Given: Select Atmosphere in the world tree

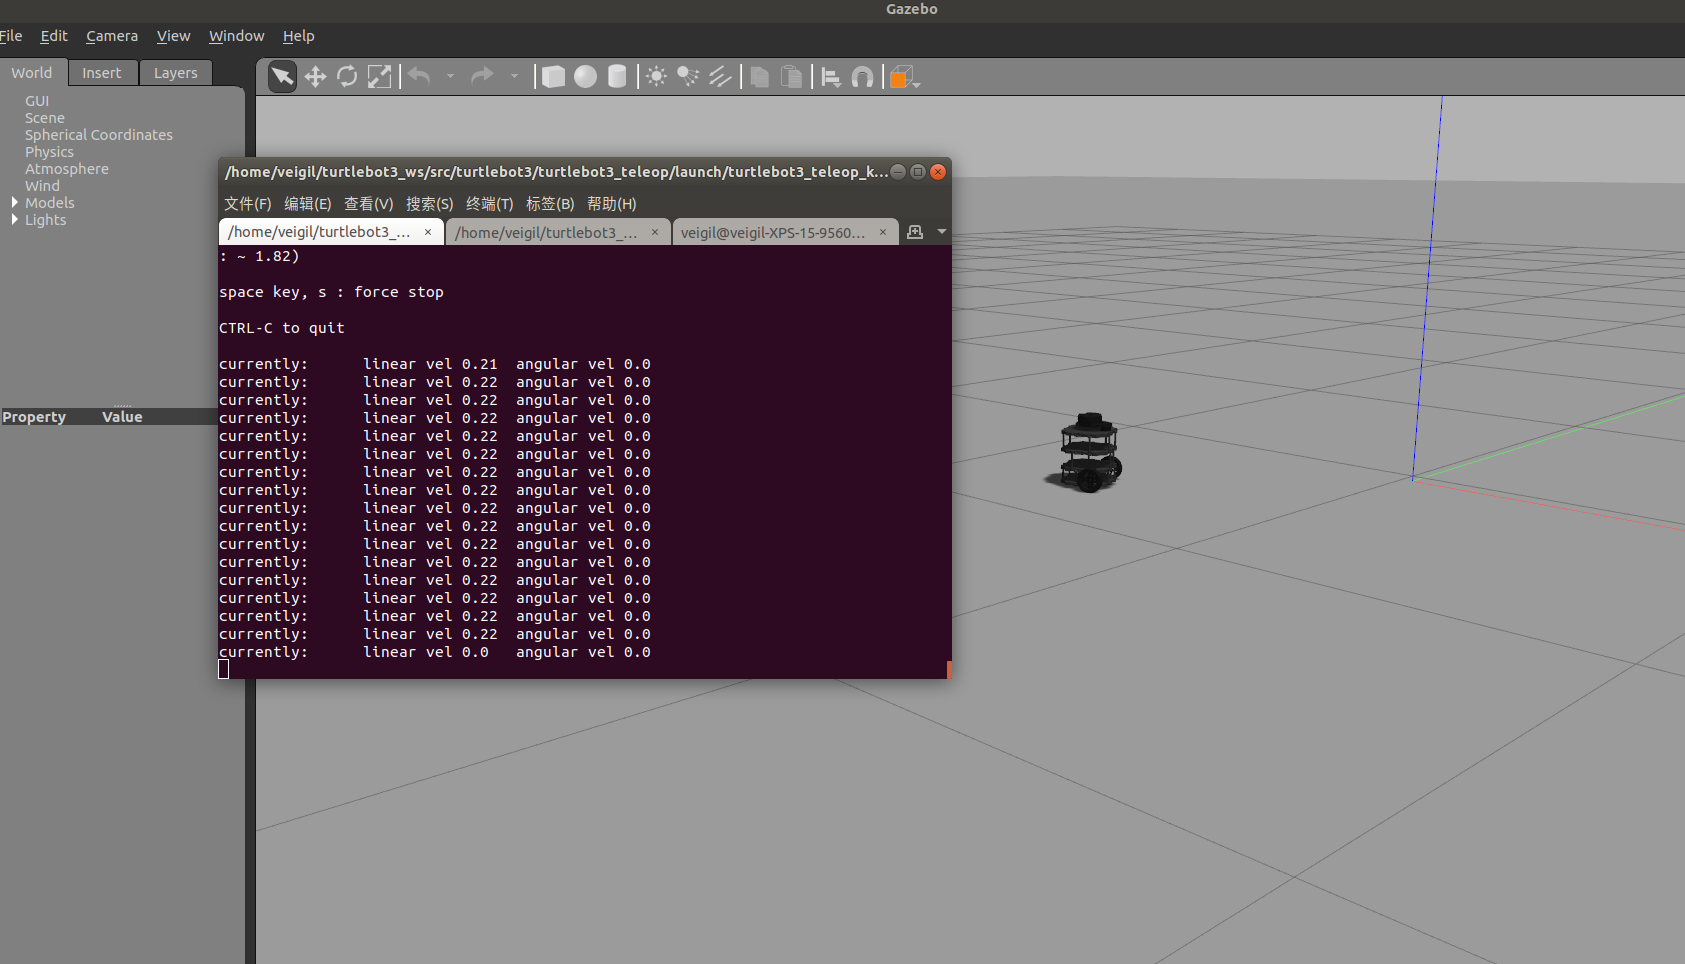Looking at the screenshot, I should (x=67, y=169).
